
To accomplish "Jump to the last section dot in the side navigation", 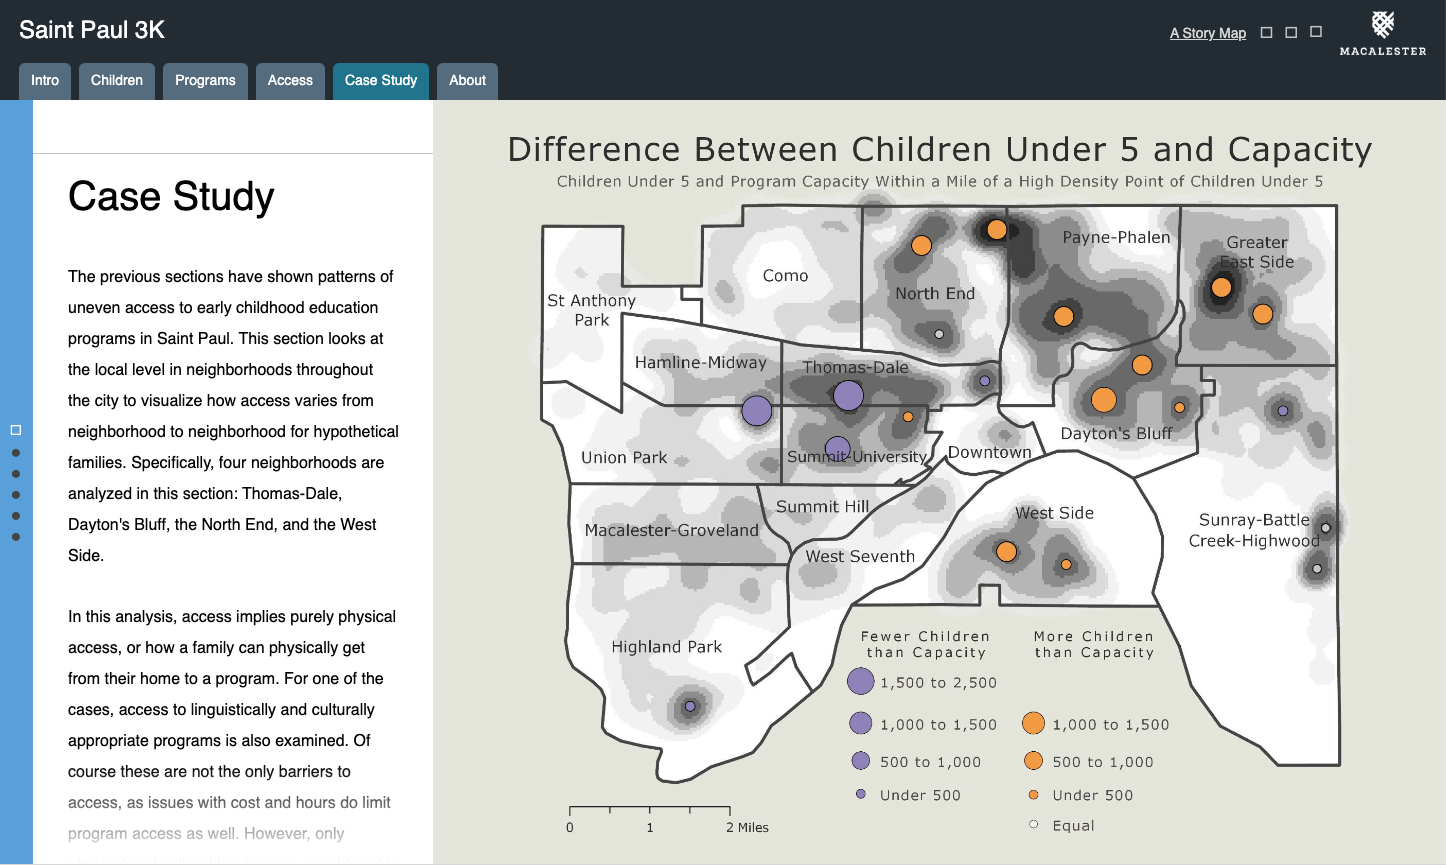I will click(x=16, y=537).
